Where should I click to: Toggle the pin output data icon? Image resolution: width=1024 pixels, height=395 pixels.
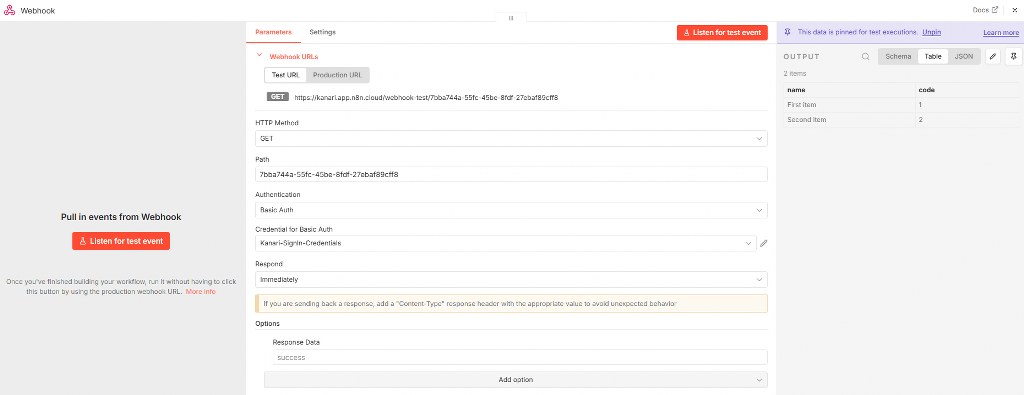click(1013, 57)
